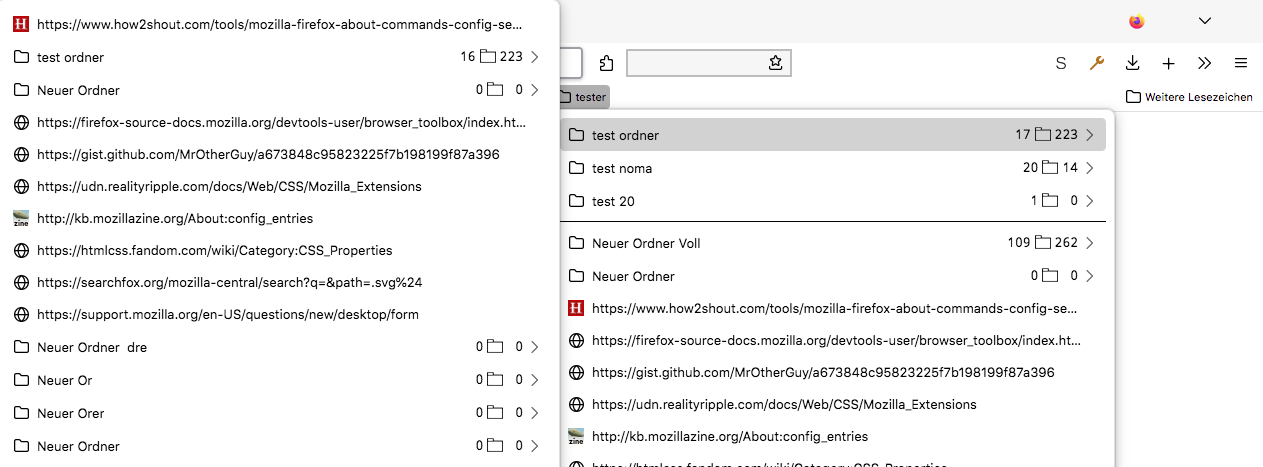Open the 'tester' bookmarks toolbar folder
1263x467 pixels.
point(582,97)
